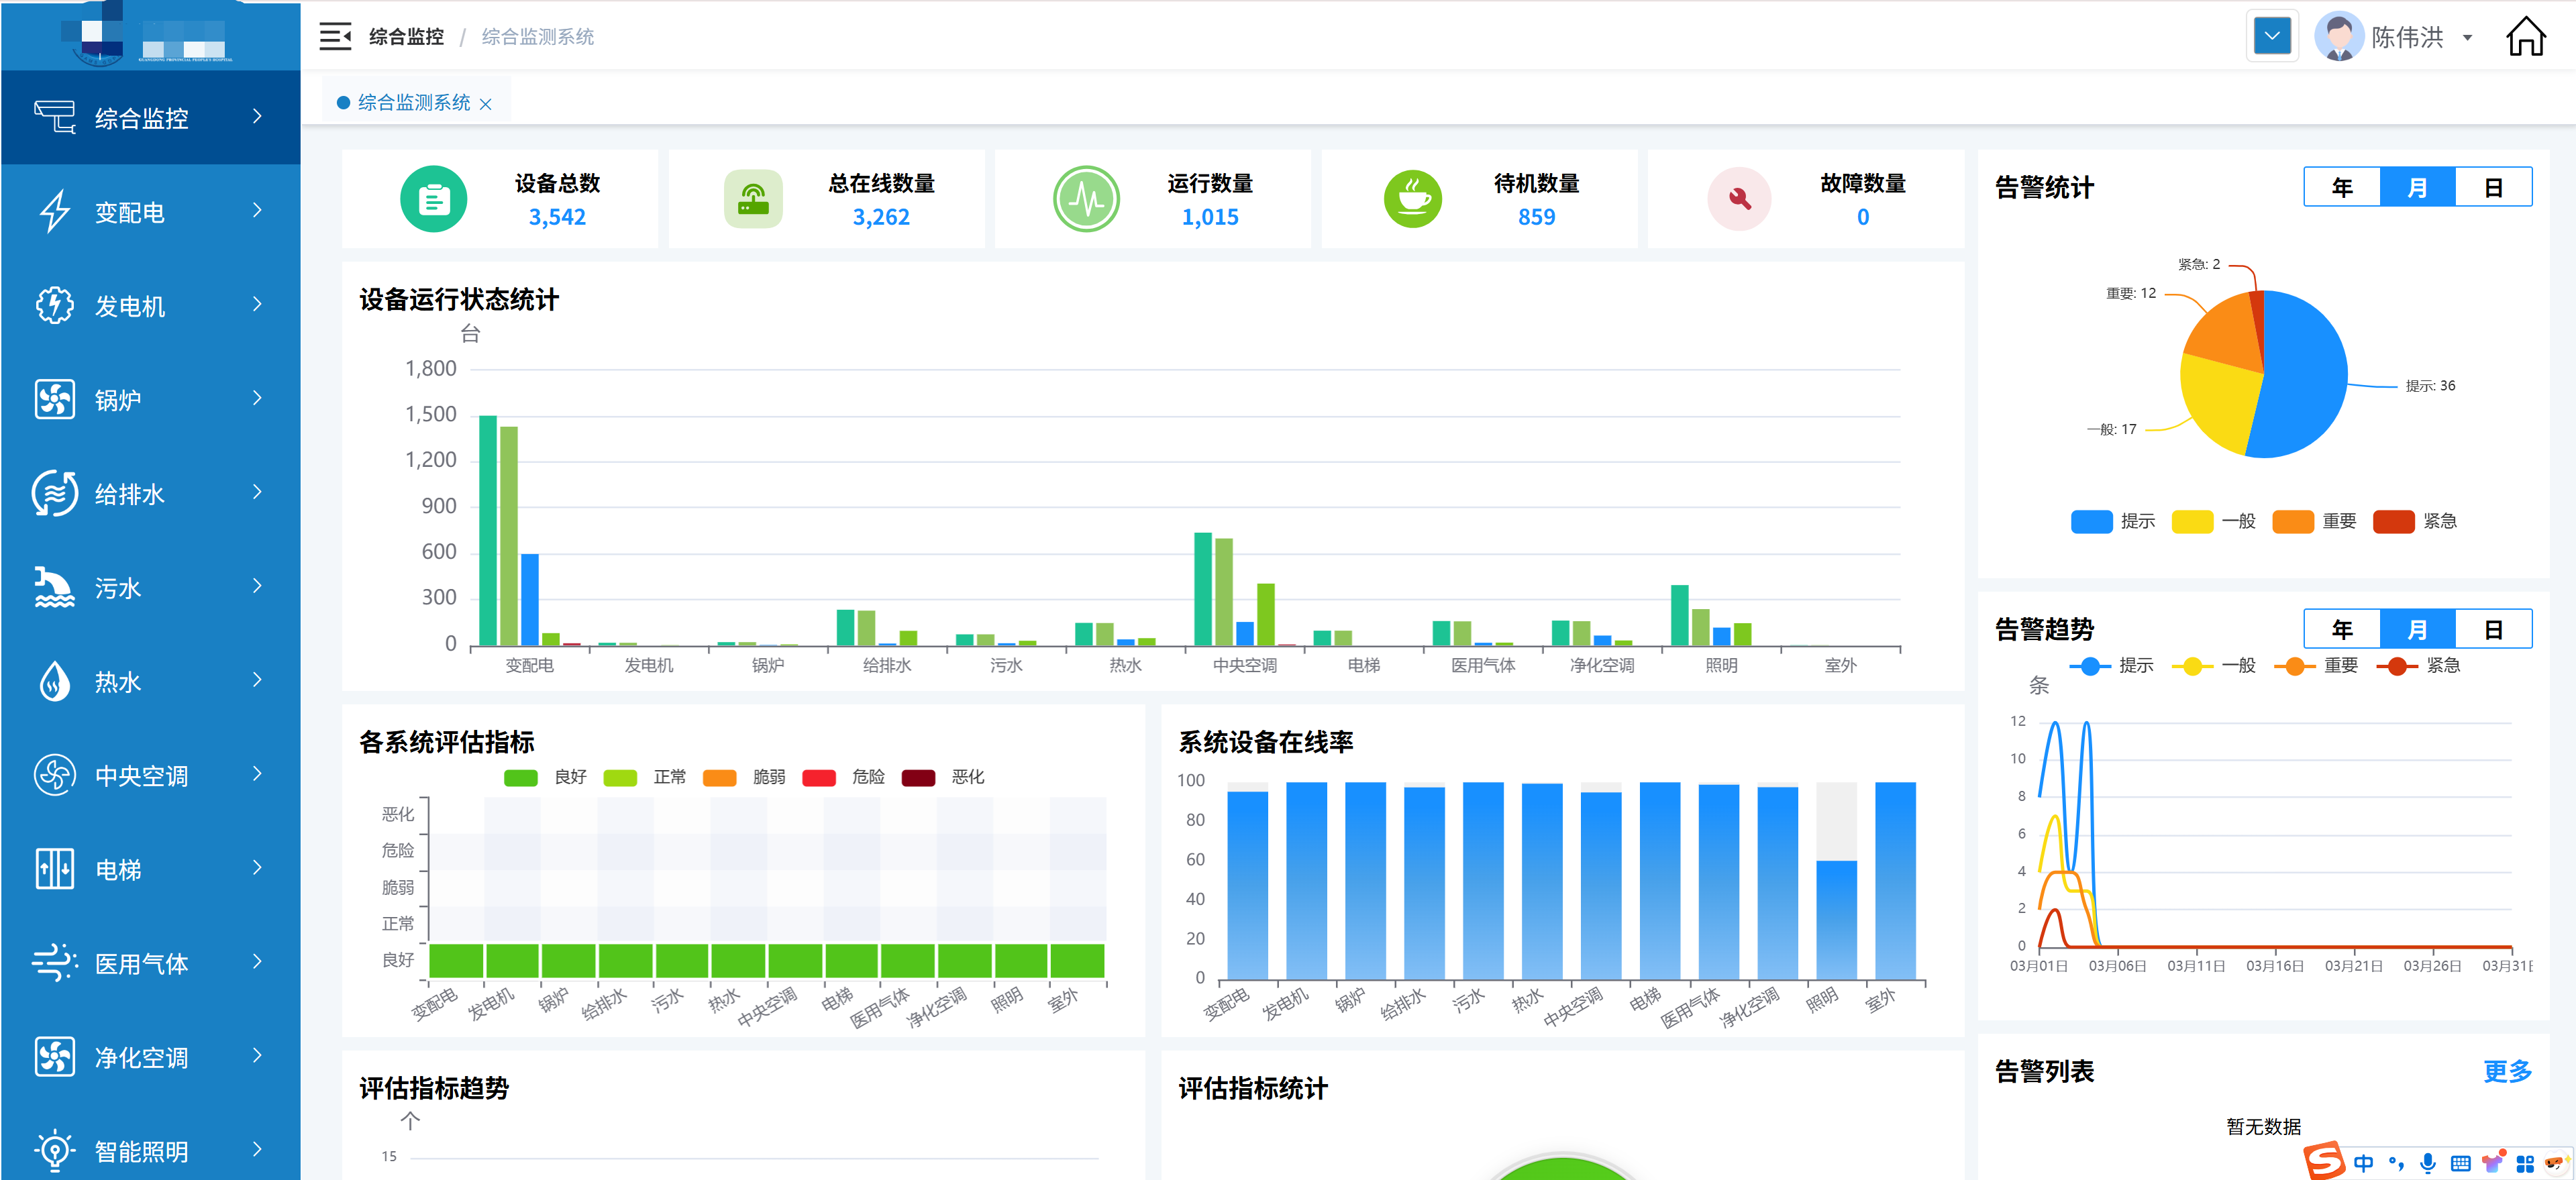Image resolution: width=2576 pixels, height=1180 pixels.
Task: Open the Sogou toolbox grid icon
Action: pyautogui.click(x=2525, y=1163)
